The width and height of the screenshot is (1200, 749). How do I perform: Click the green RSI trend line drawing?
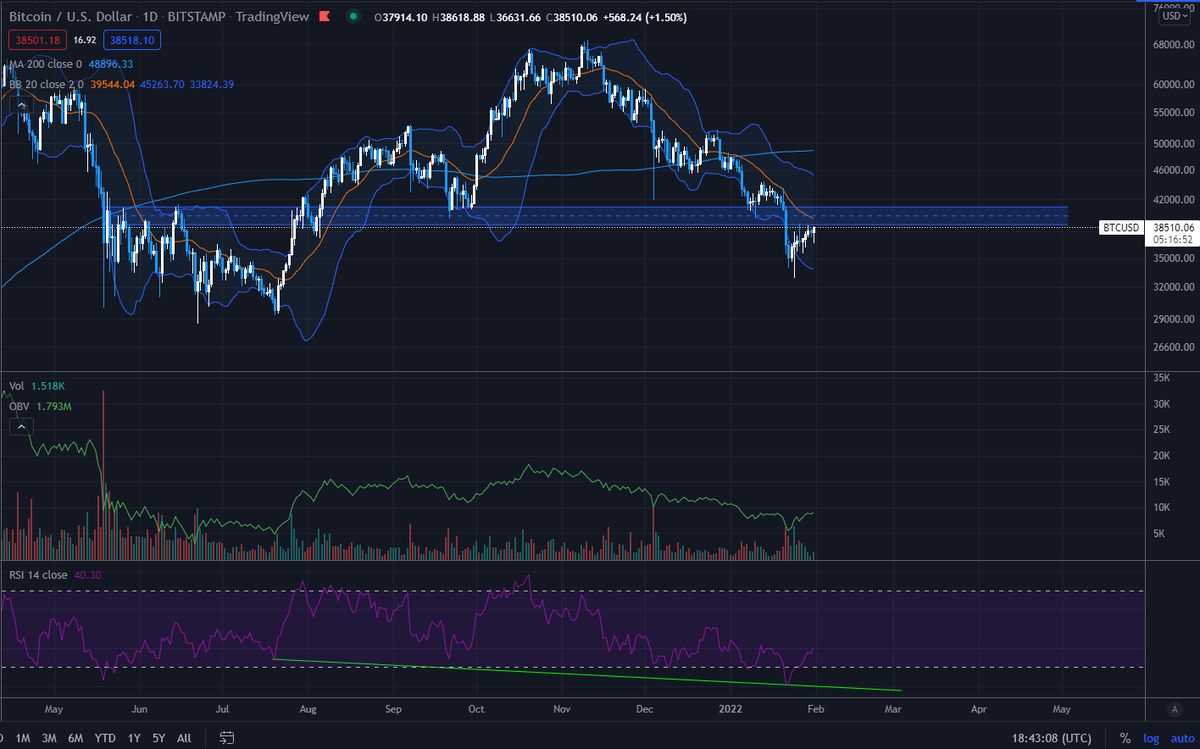588,675
